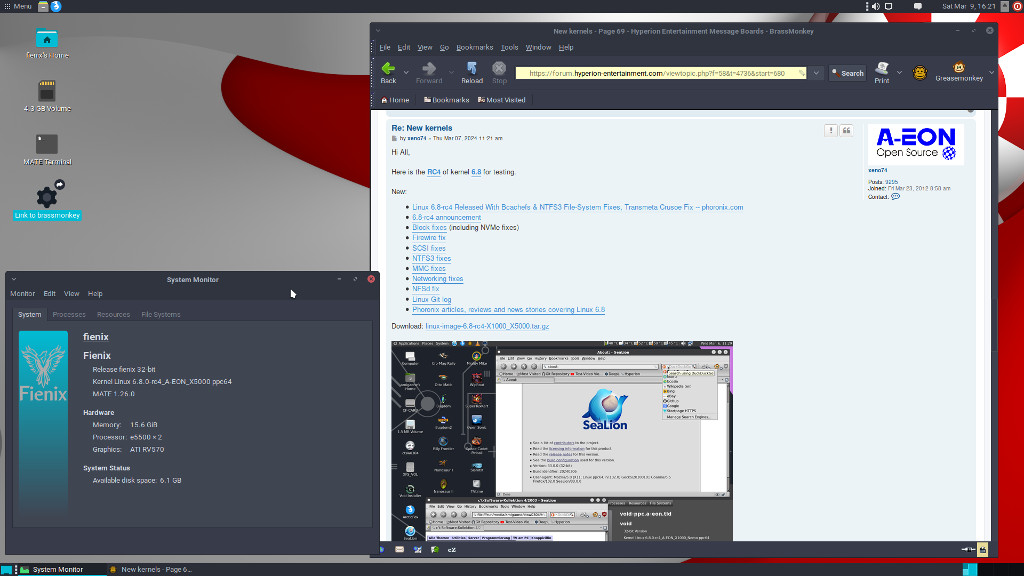
Task: Click the online/offline connection status icon
Action: click(x=968, y=550)
